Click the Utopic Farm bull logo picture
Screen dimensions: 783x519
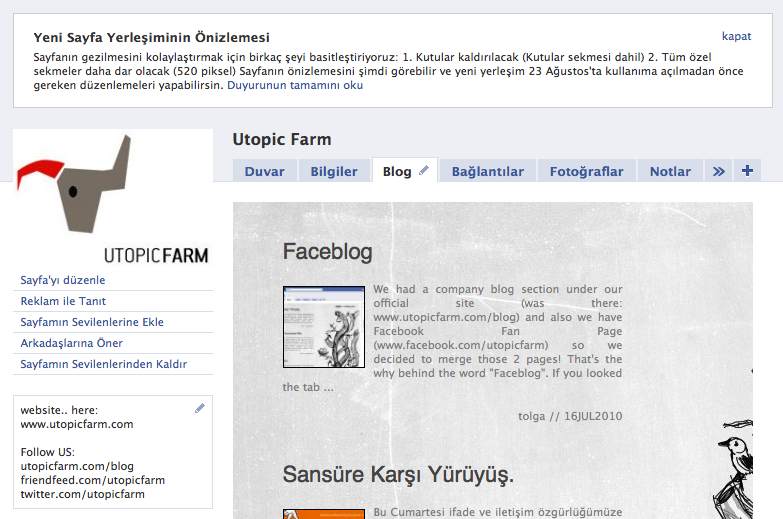coord(74,183)
